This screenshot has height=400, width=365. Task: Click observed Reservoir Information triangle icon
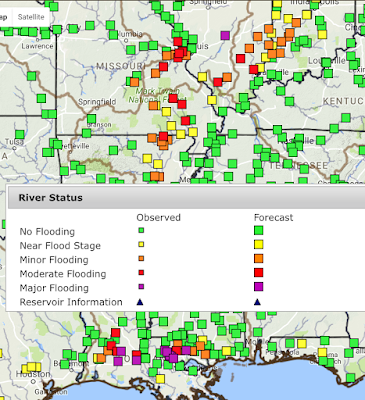tap(140, 302)
